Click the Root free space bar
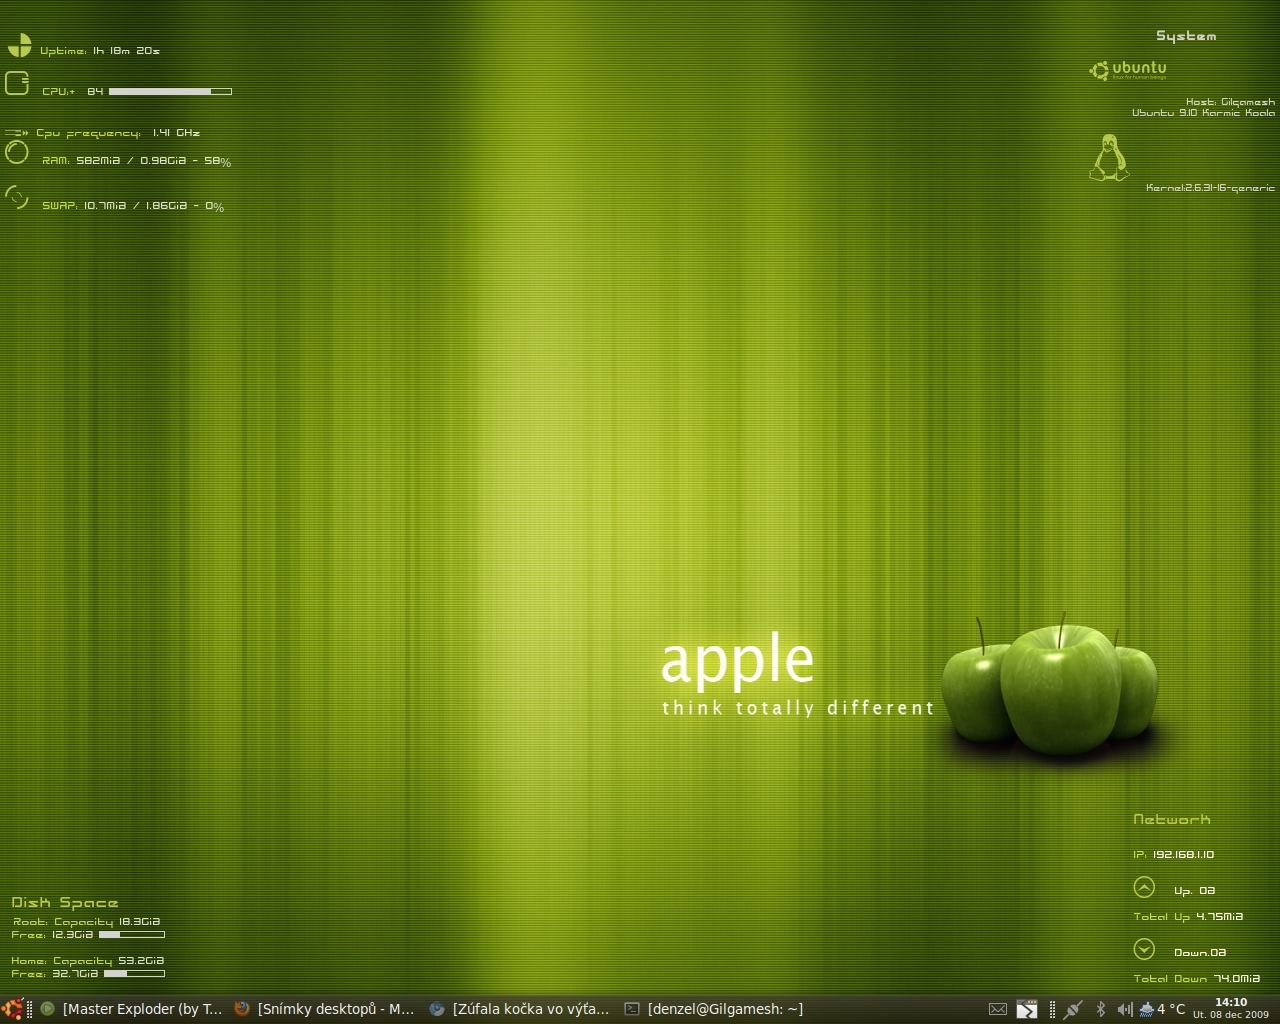The width and height of the screenshot is (1280, 1024). pyautogui.click(x=131, y=935)
